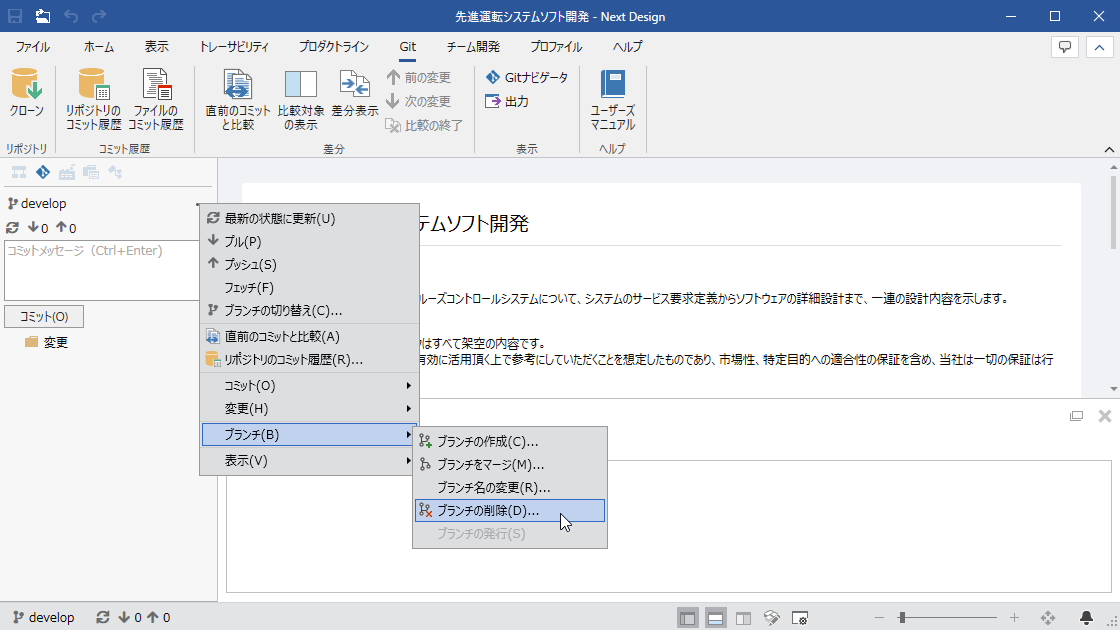Viewport: 1120px width, 630px height.
Task: Switch to the プロファイル ribbon tab
Action: coord(556,47)
